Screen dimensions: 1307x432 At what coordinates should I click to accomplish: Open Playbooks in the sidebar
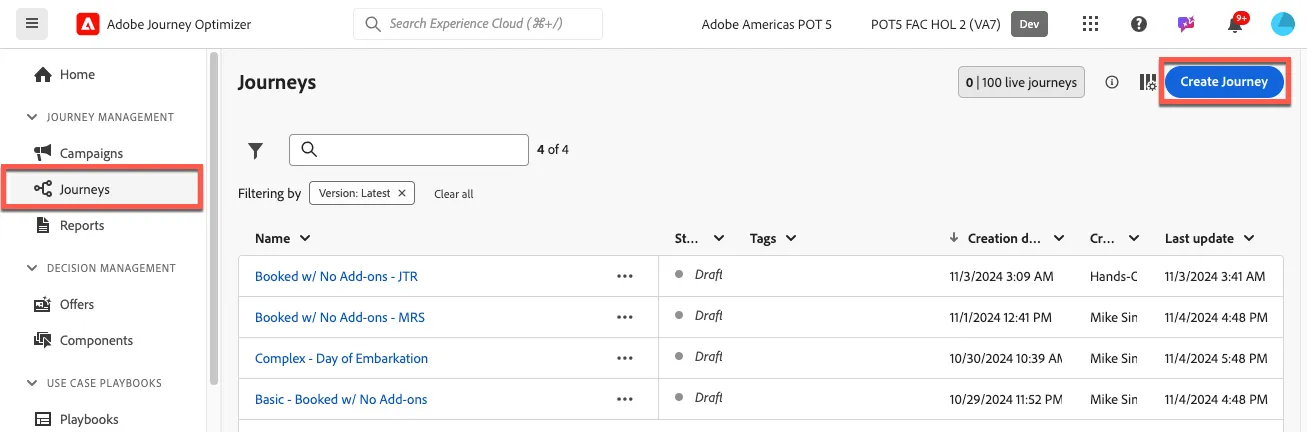(x=89, y=419)
